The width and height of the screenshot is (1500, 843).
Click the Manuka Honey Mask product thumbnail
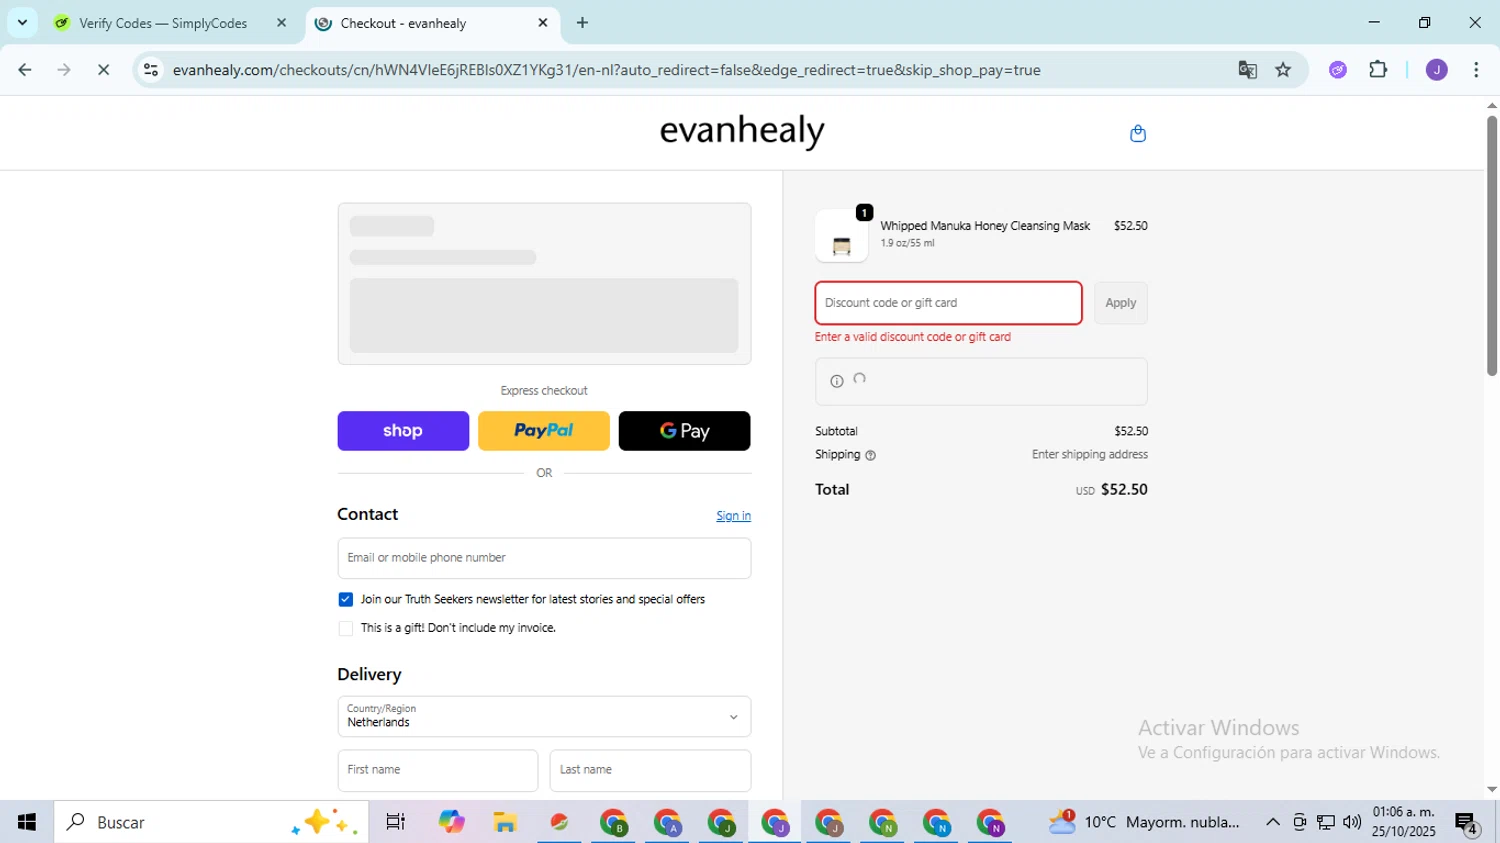click(x=841, y=237)
